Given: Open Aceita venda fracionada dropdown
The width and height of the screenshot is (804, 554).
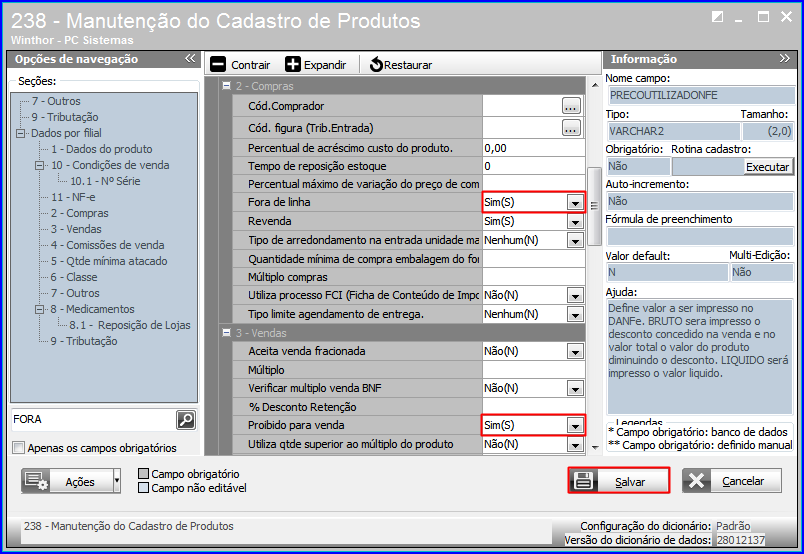Looking at the screenshot, I should click(575, 351).
